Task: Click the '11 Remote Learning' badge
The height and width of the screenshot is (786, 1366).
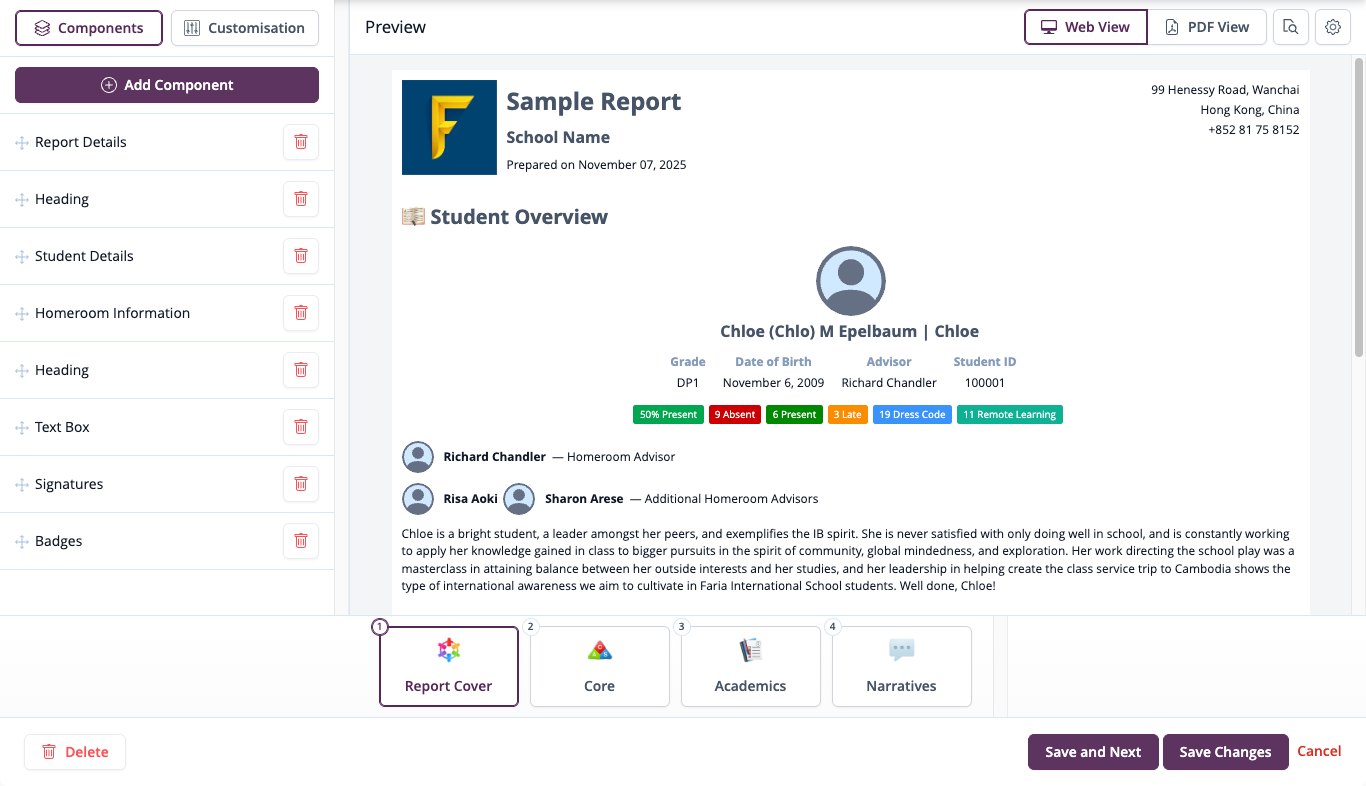Action: [x=1010, y=415]
